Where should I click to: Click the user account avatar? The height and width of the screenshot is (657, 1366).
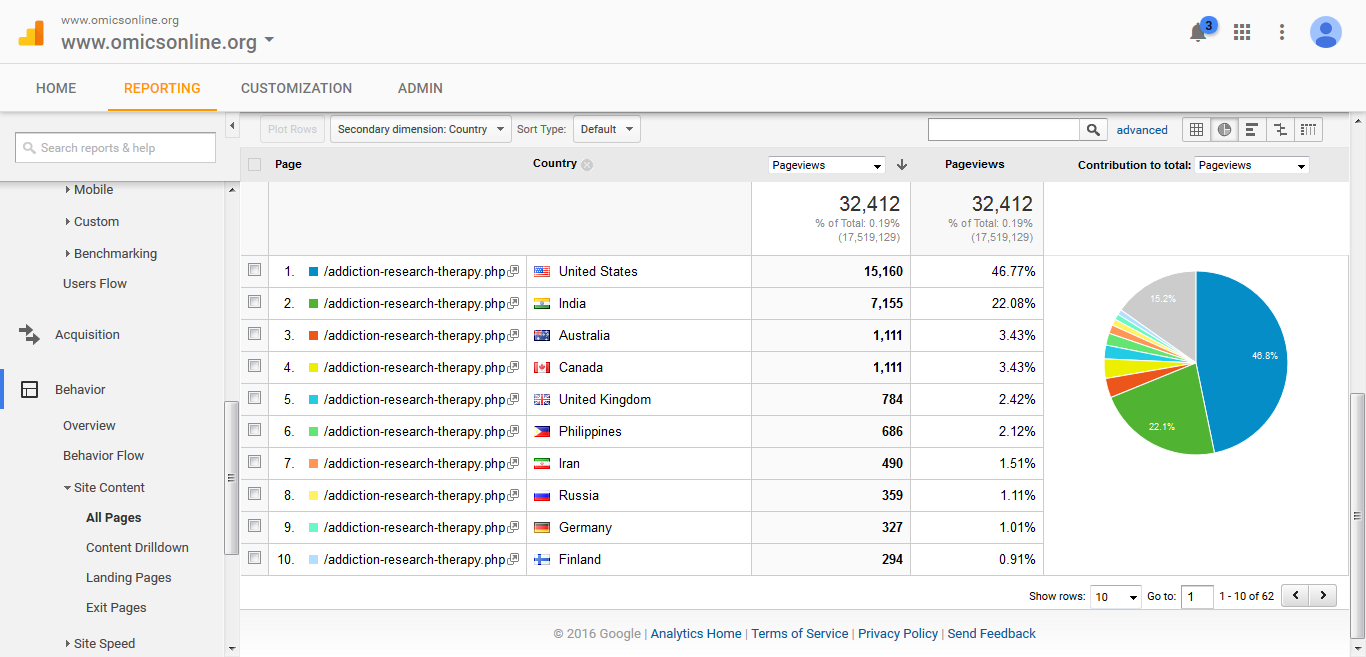coord(1326,32)
